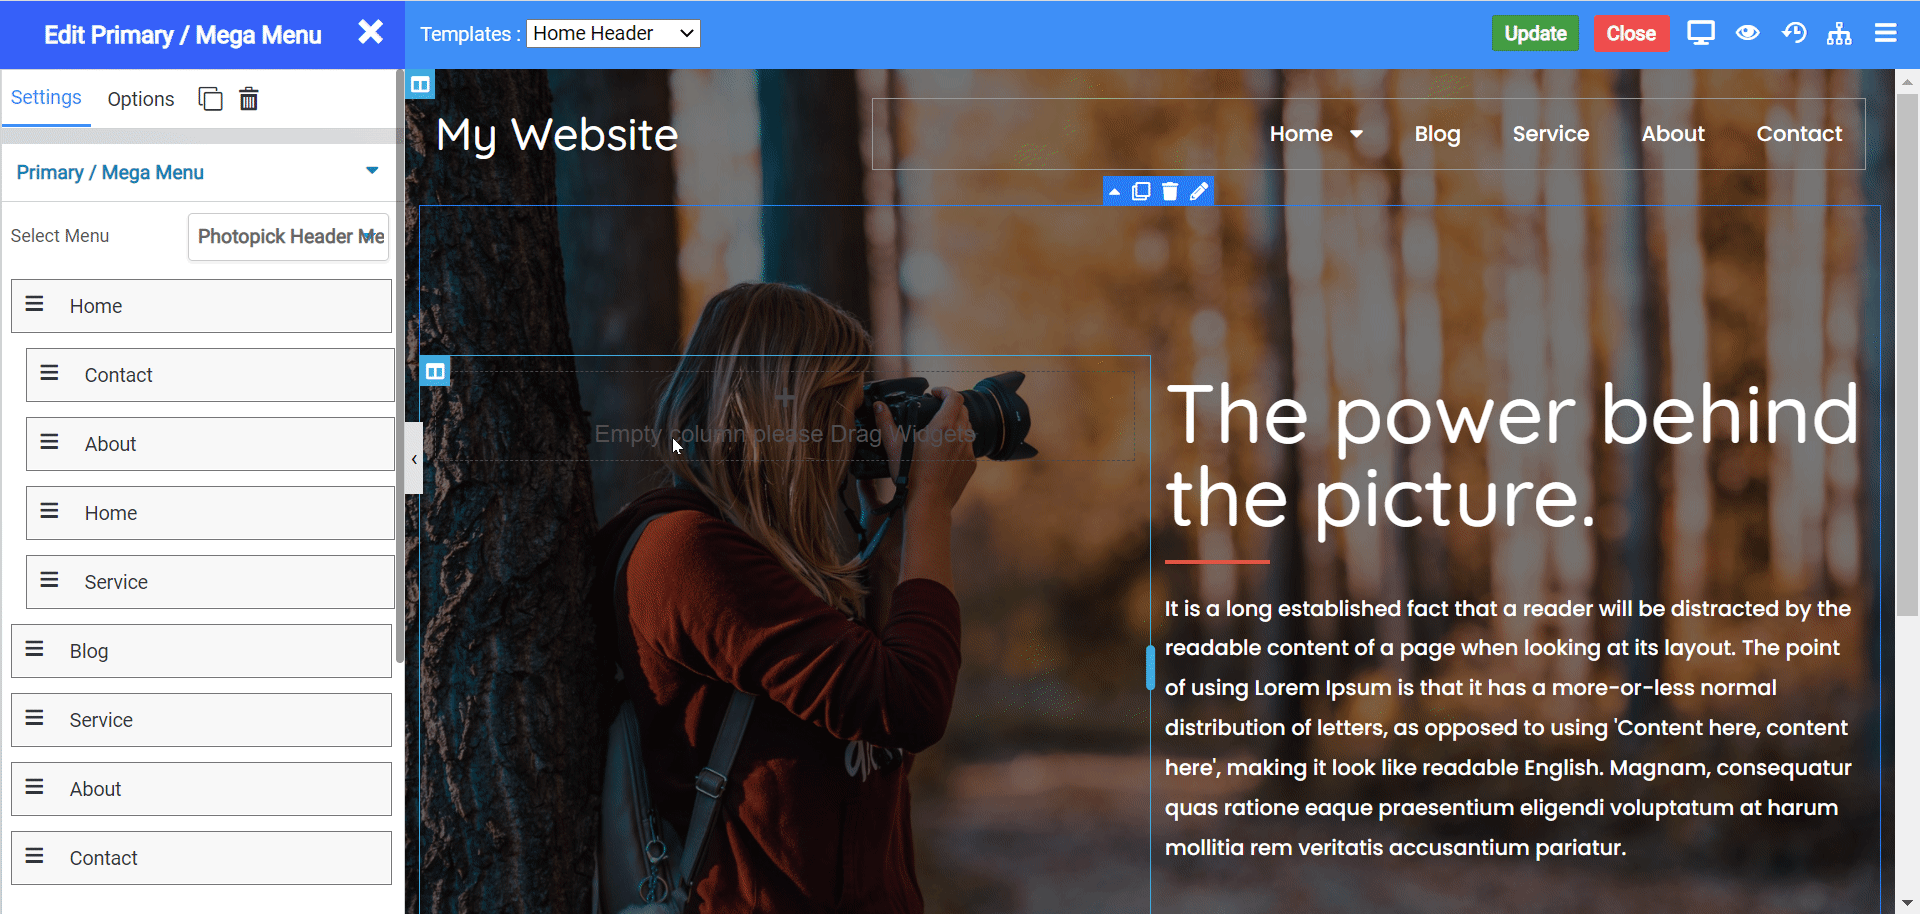Click the Blog link in site navigation
Viewport: 1920px width, 914px height.
coord(1437,134)
